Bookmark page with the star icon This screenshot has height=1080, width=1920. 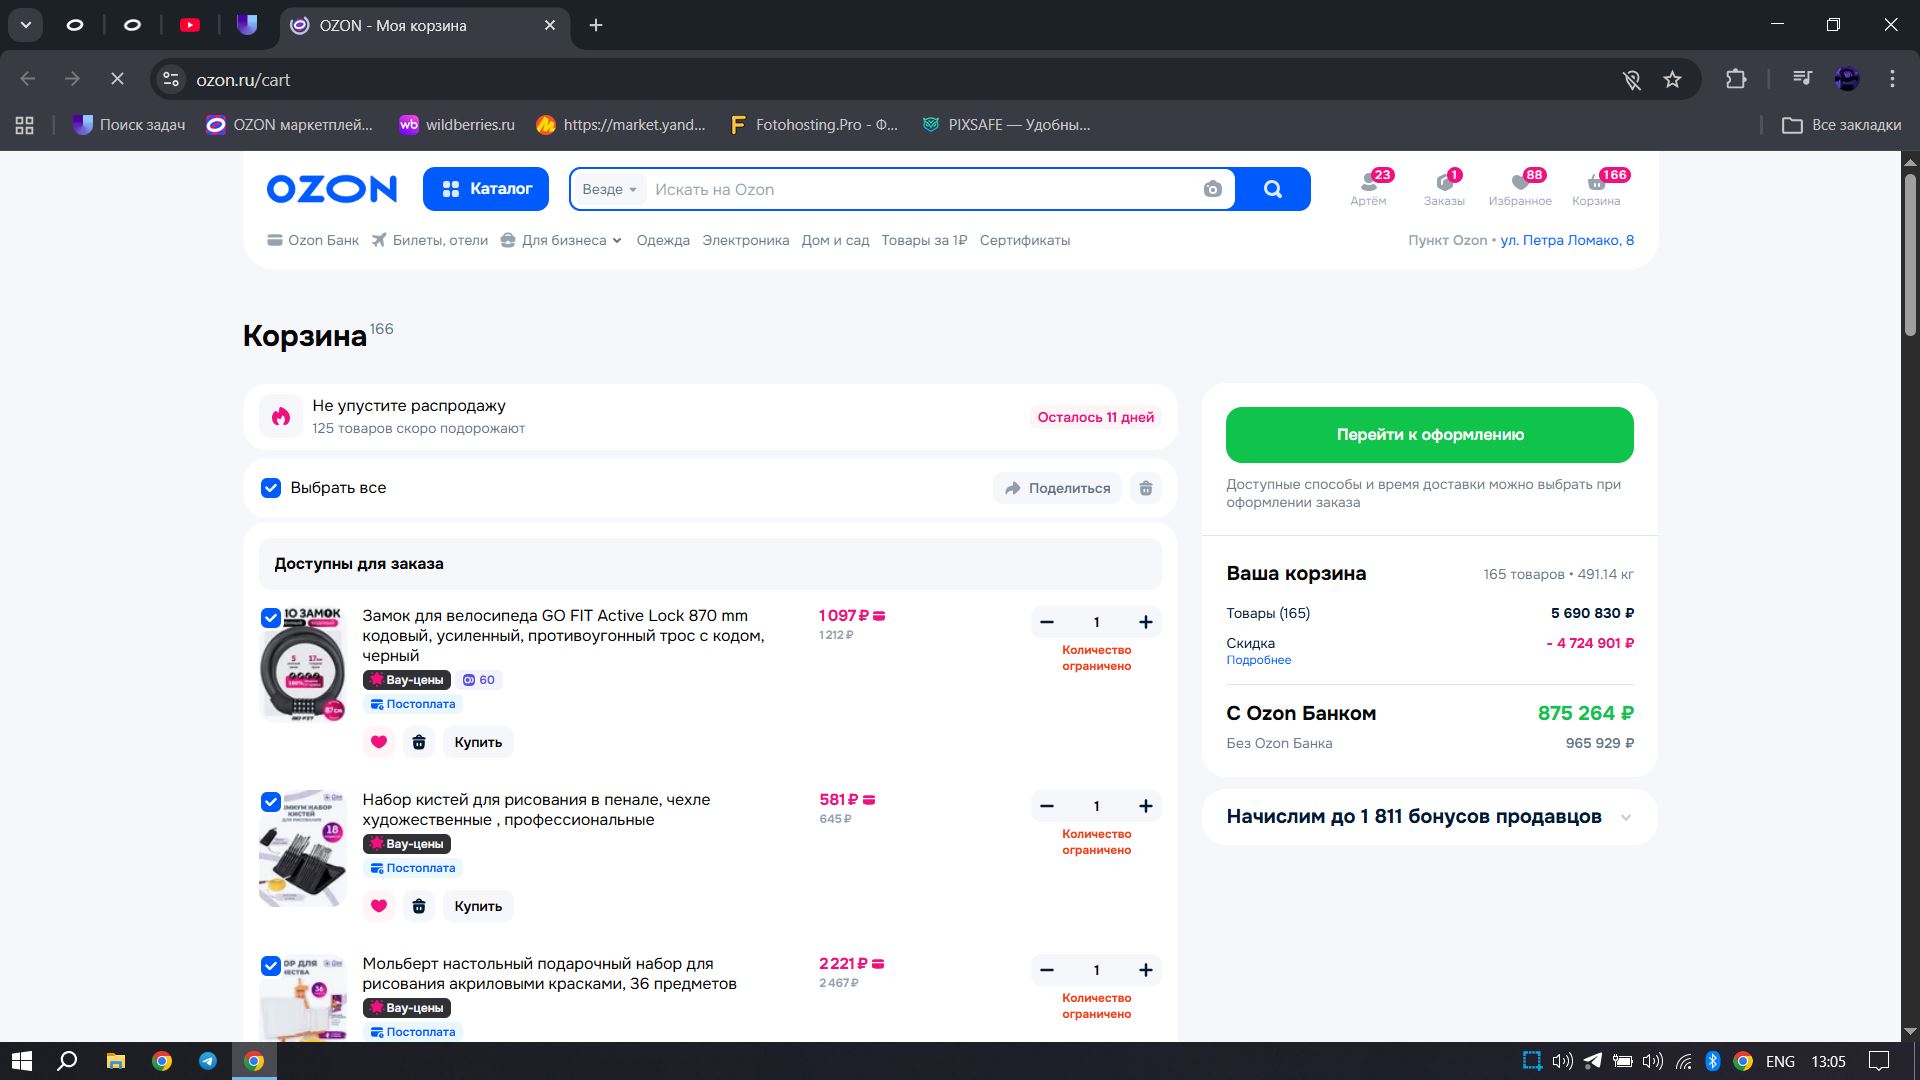click(x=1672, y=79)
